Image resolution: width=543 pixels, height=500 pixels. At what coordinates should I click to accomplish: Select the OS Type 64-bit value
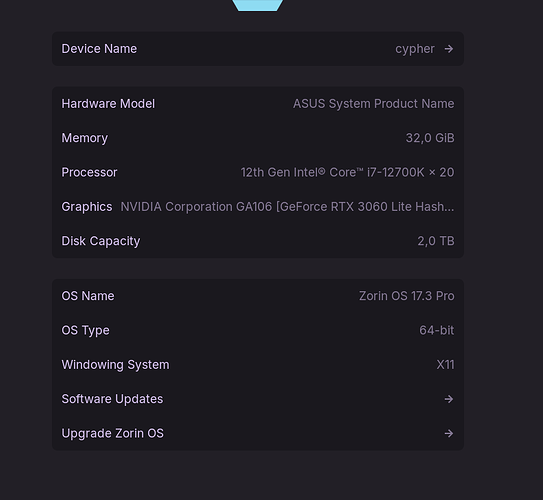(436, 330)
